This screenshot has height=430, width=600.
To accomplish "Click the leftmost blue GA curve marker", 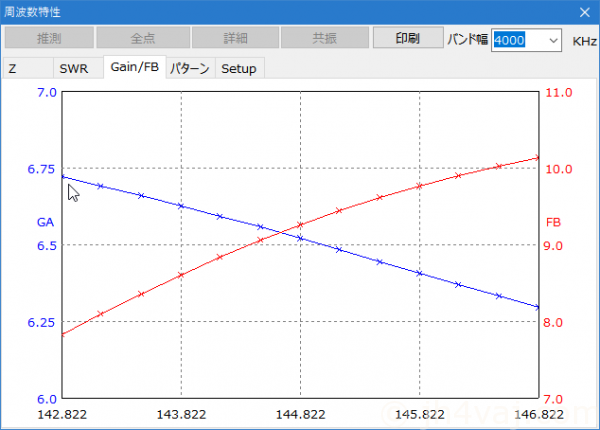I will coord(63,177).
